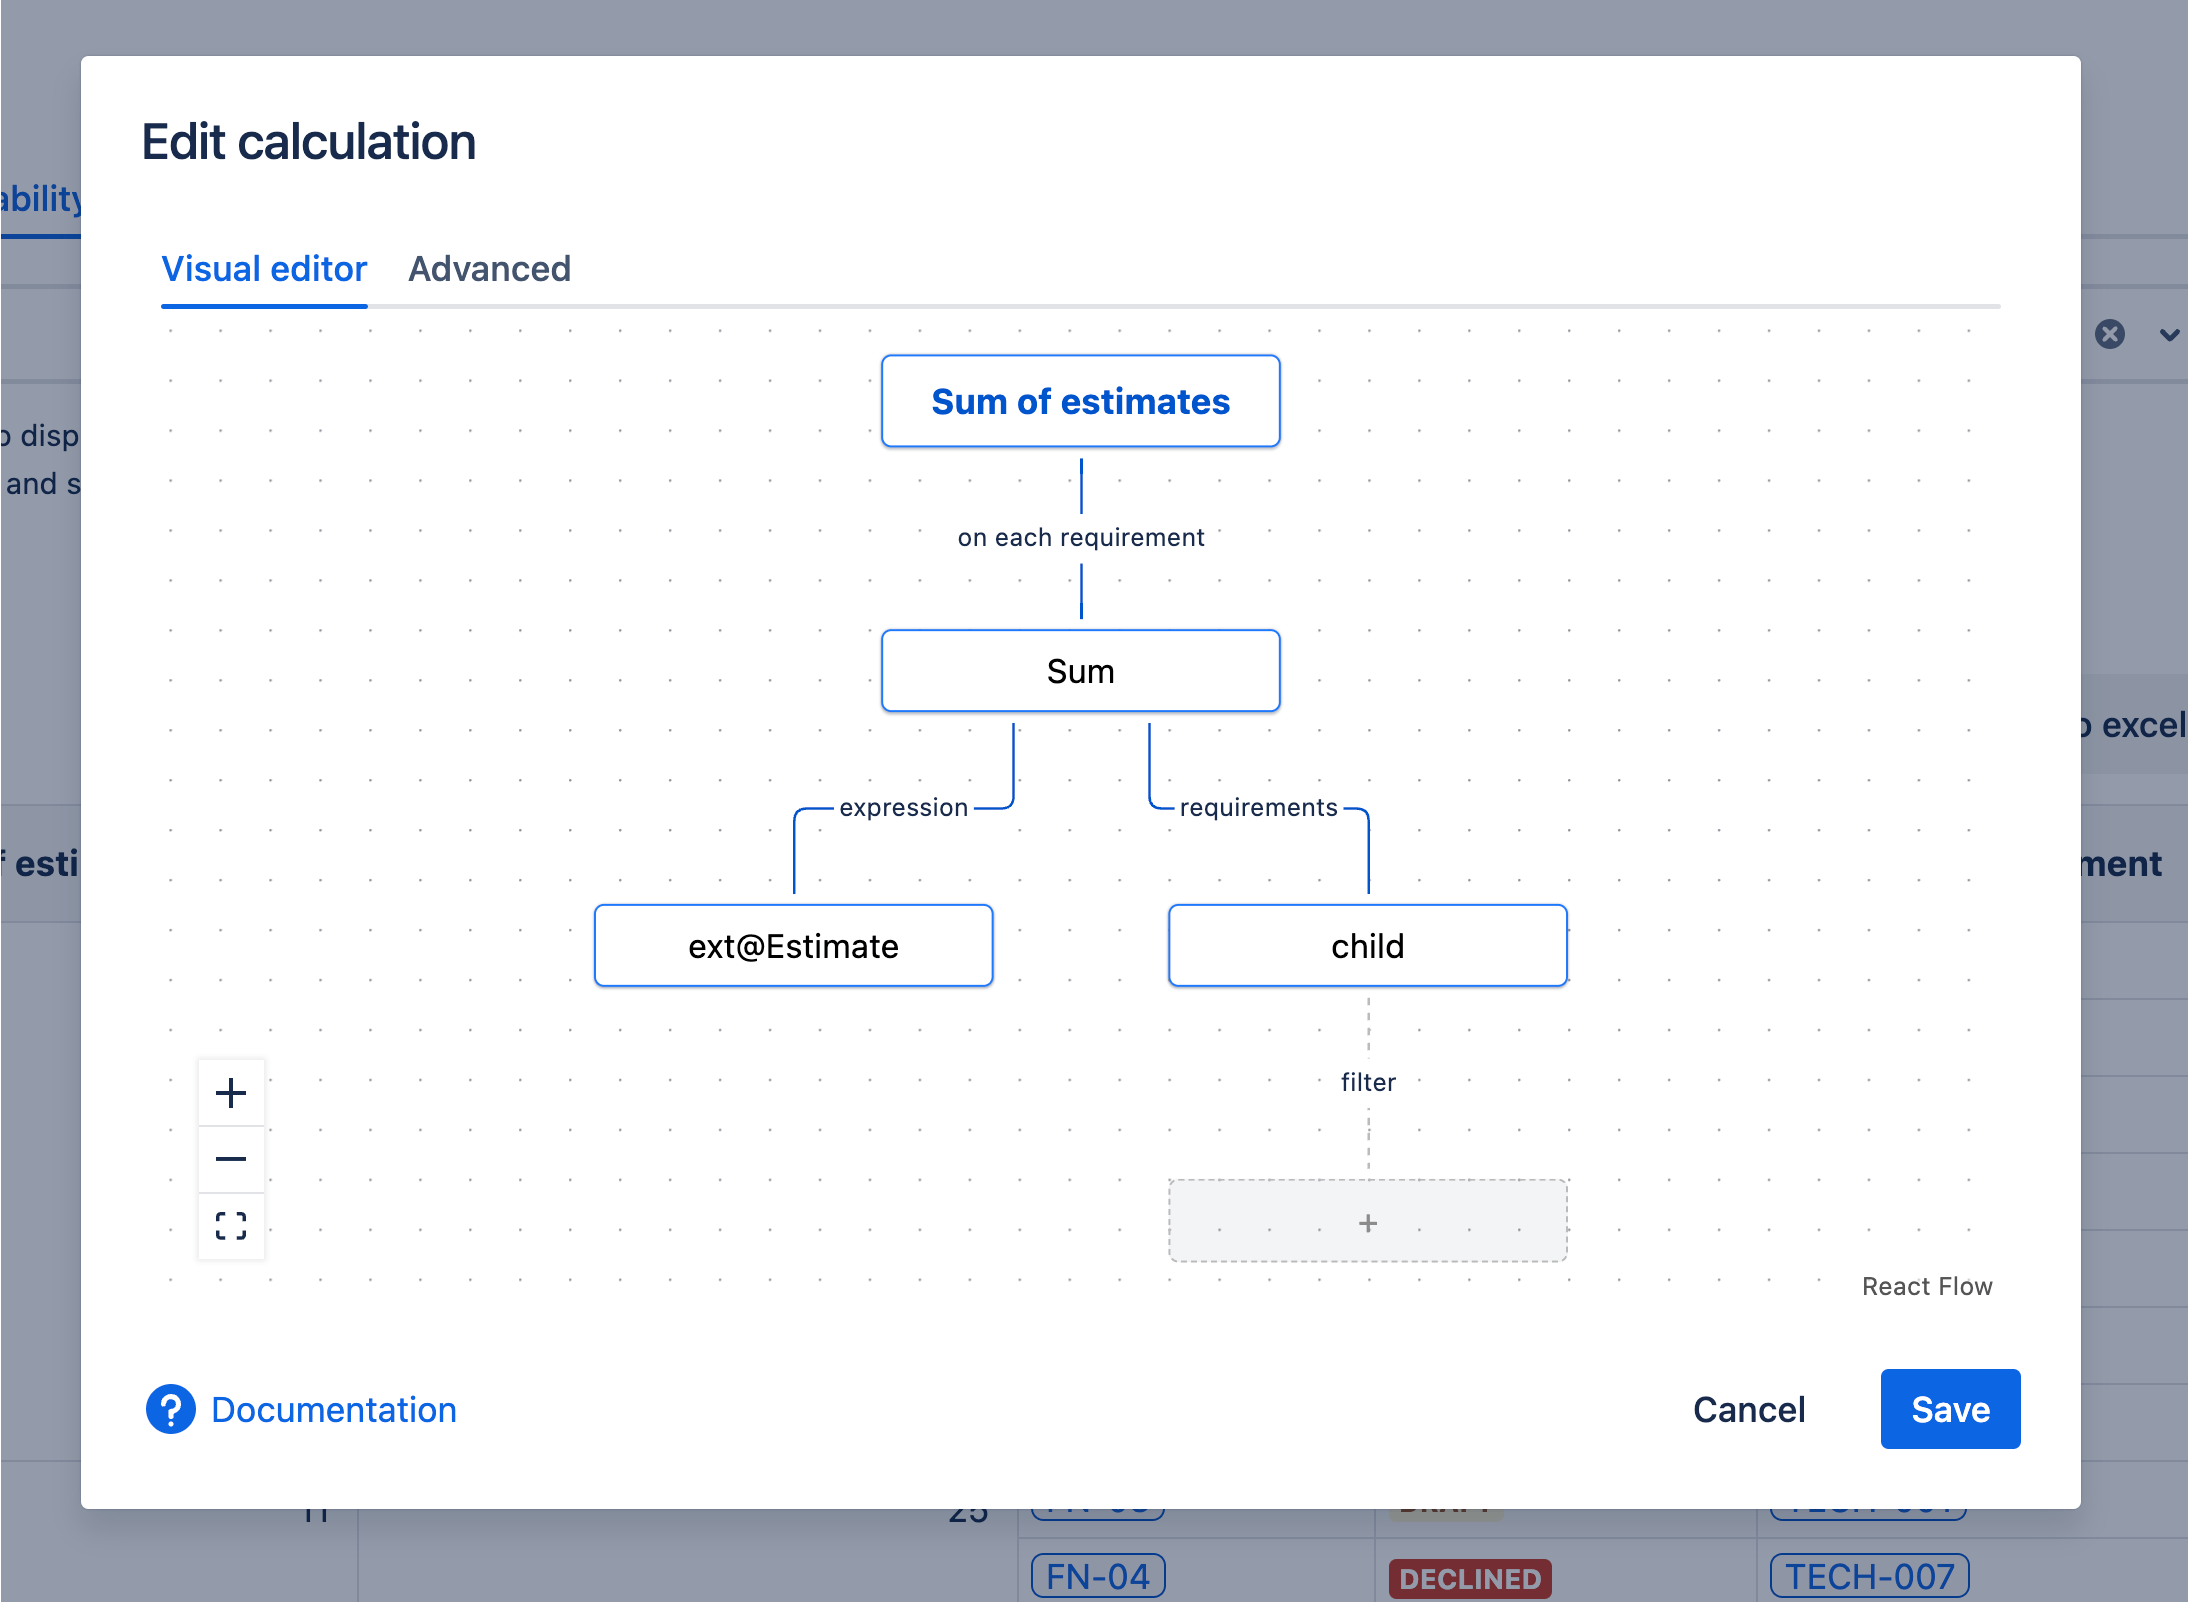The width and height of the screenshot is (2188, 1602).
Task: Click the Sum of estimates node
Action: (x=1080, y=403)
